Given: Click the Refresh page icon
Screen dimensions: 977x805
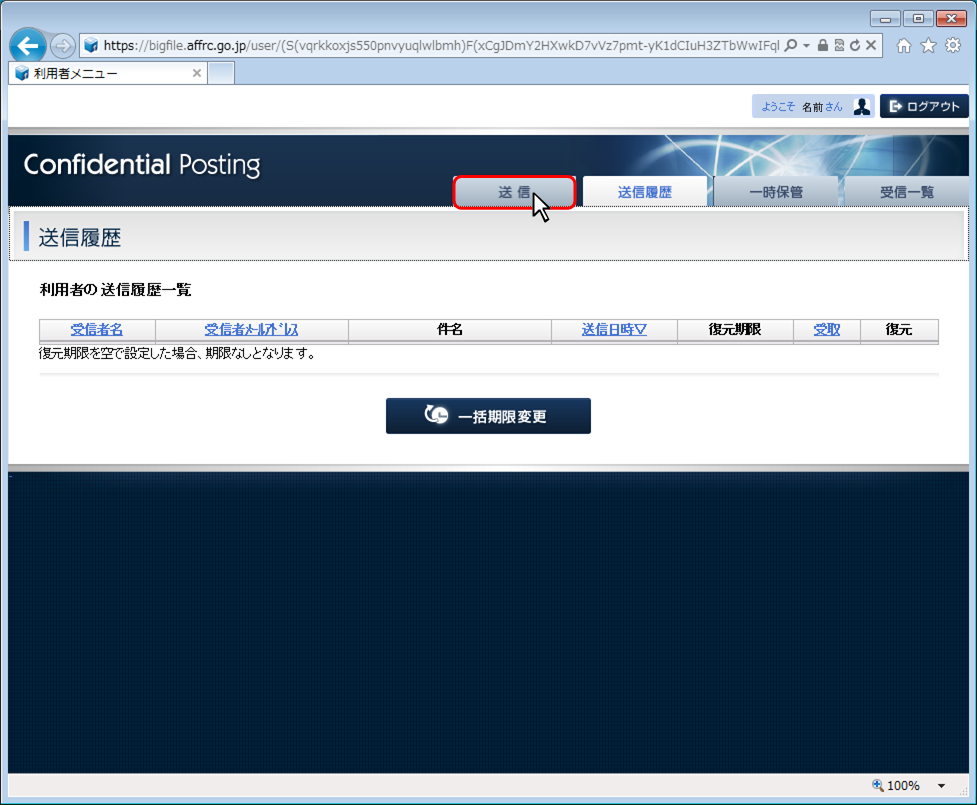Looking at the screenshot, I should click(855, 45).
